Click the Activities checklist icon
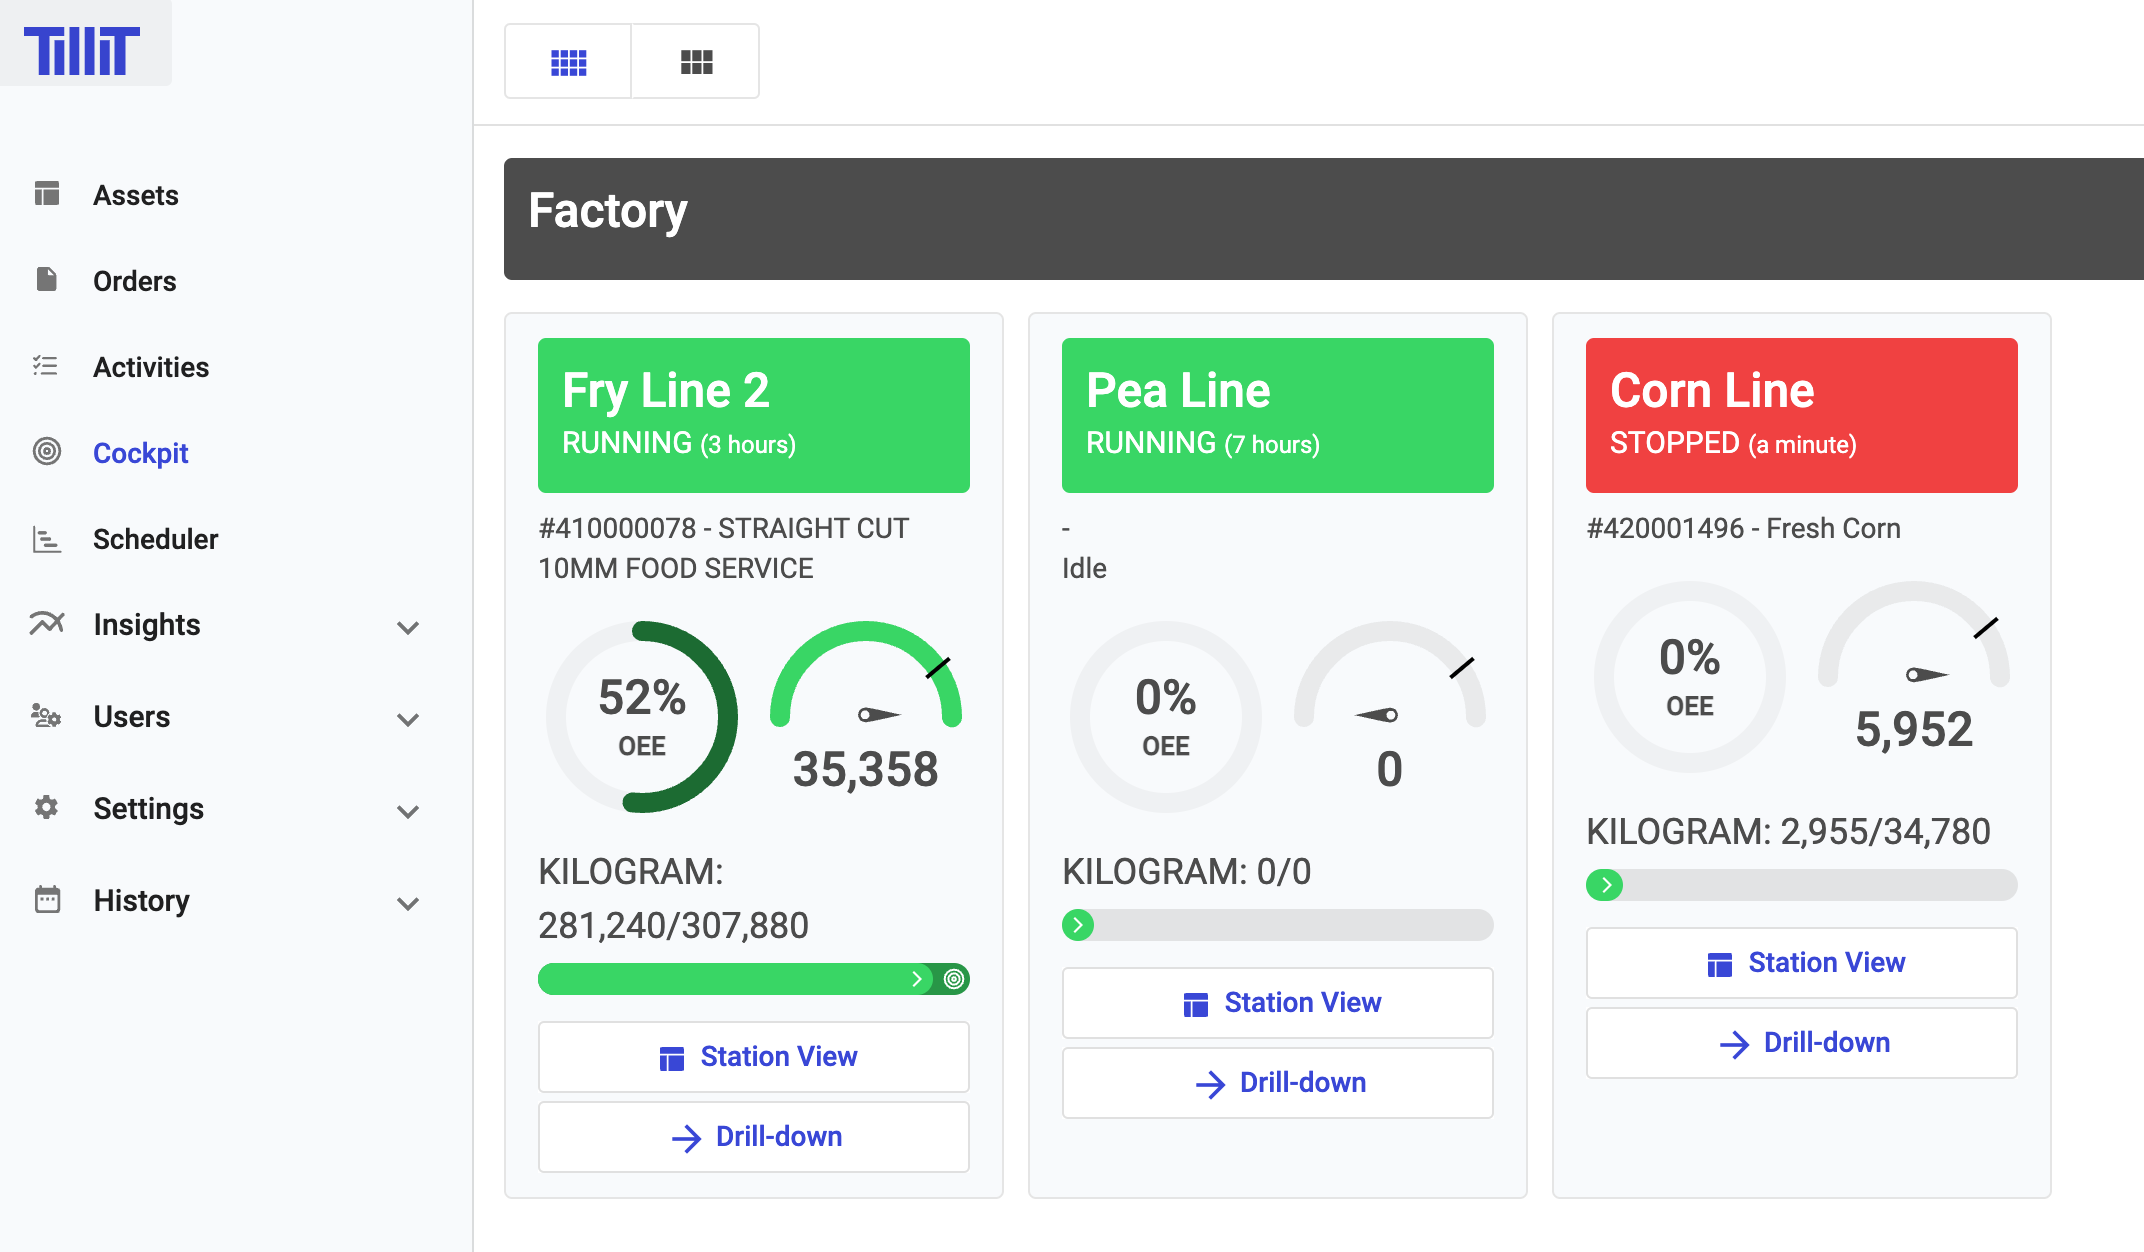Screen dimensions: 2144x1252 coord(46,366)
